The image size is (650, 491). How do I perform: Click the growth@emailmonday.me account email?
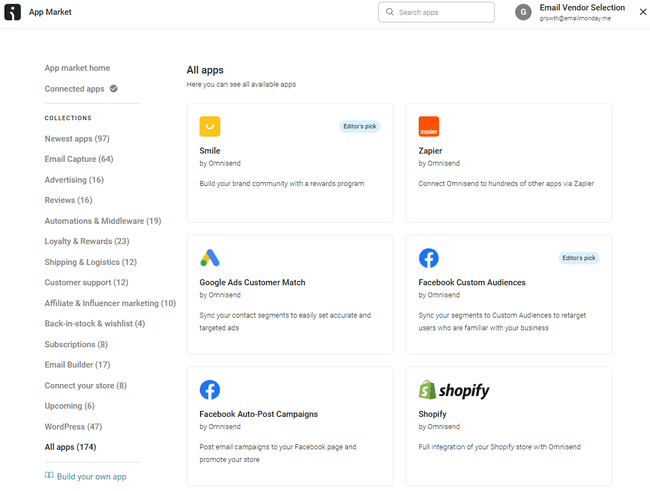(575, 18)
